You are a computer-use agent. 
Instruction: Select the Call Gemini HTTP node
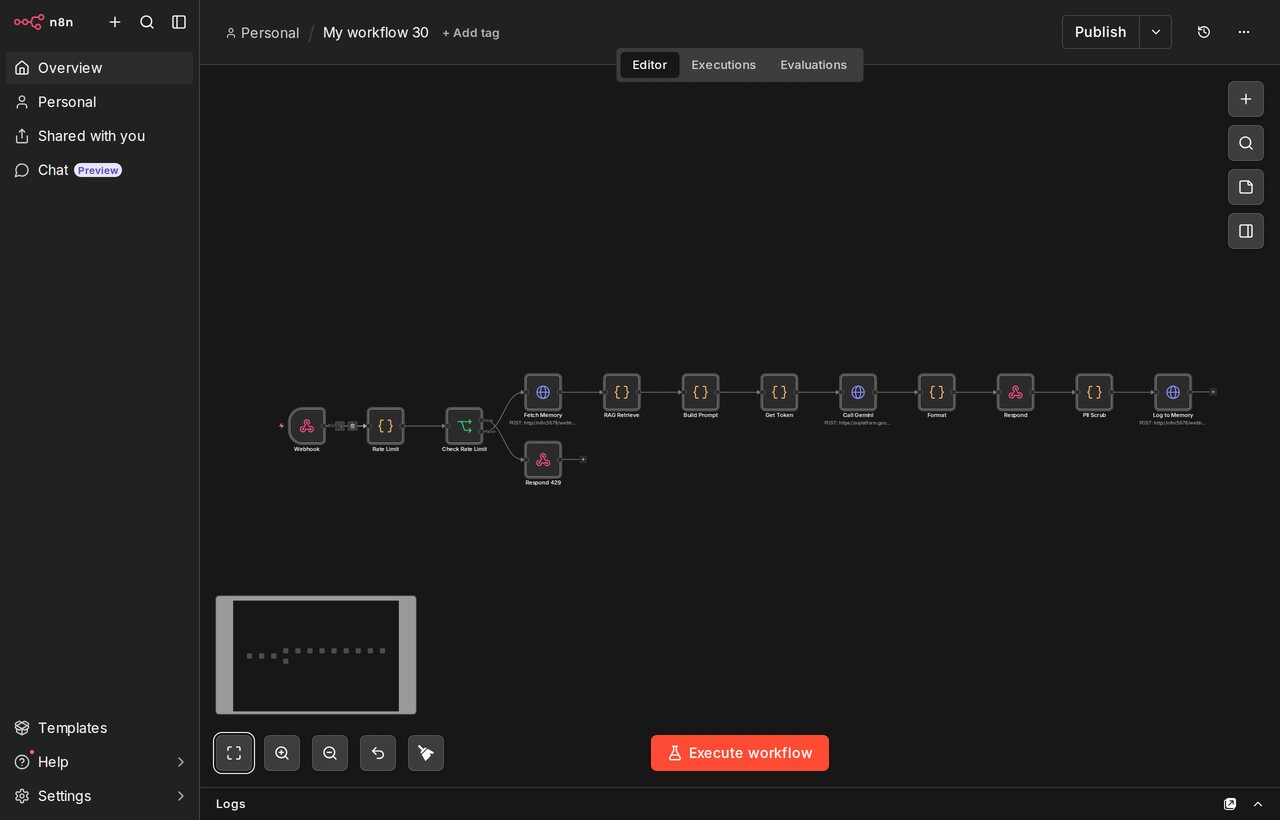858,392
